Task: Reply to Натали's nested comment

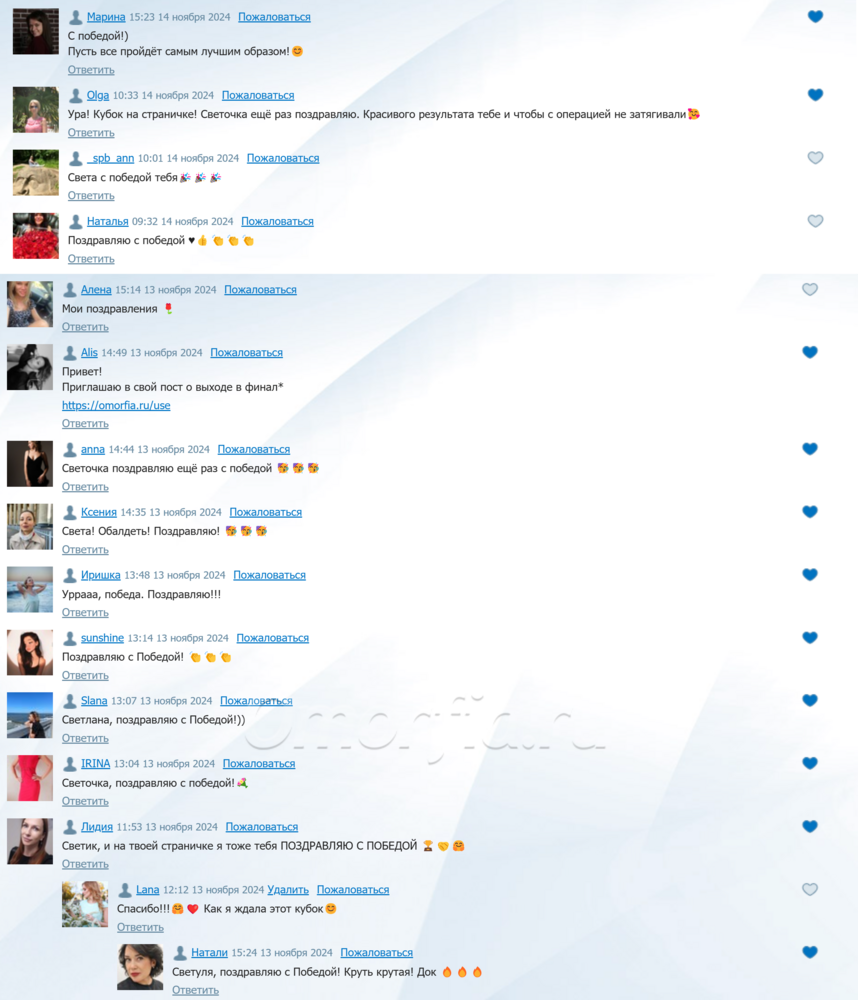Action: [x=195, y=990]
